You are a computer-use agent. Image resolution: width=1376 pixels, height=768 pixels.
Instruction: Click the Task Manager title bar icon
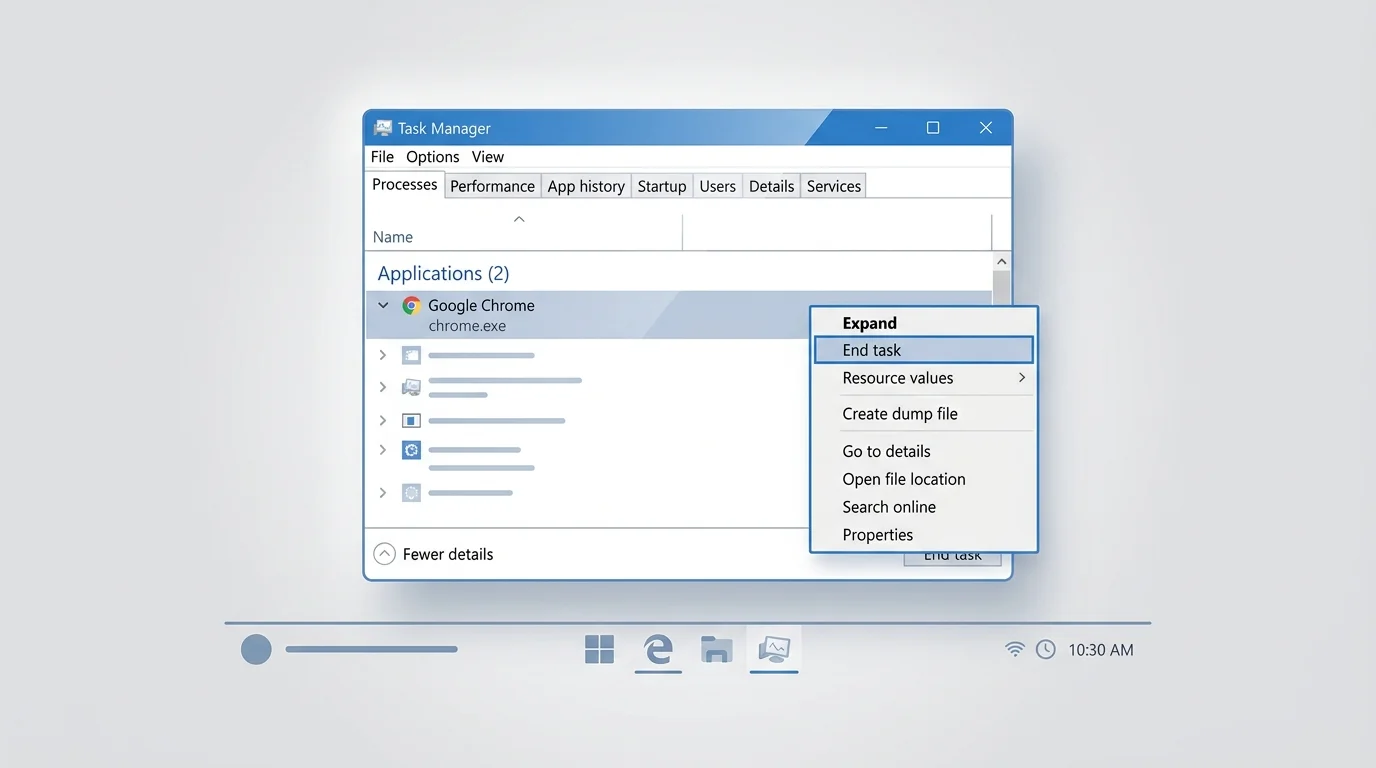383,128
